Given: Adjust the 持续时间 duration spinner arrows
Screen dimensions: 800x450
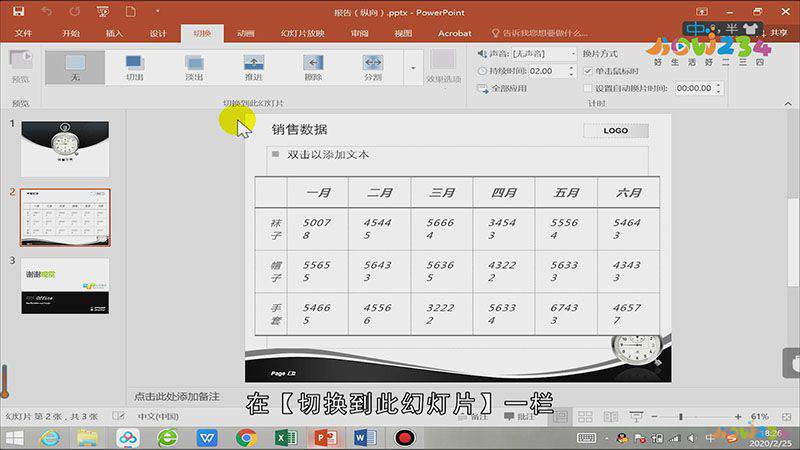Looking at the screenshot, I should (571, 71).
